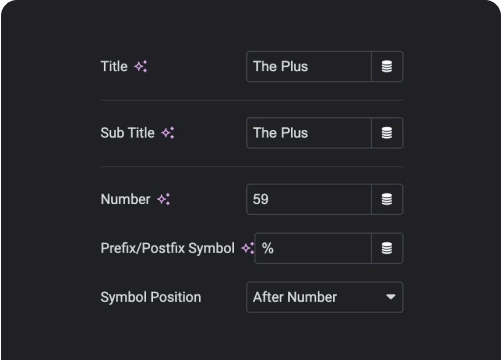Open AI sparkle tool beside Sub Title
This screenshot has width=501, height=360.
(168, 133)
